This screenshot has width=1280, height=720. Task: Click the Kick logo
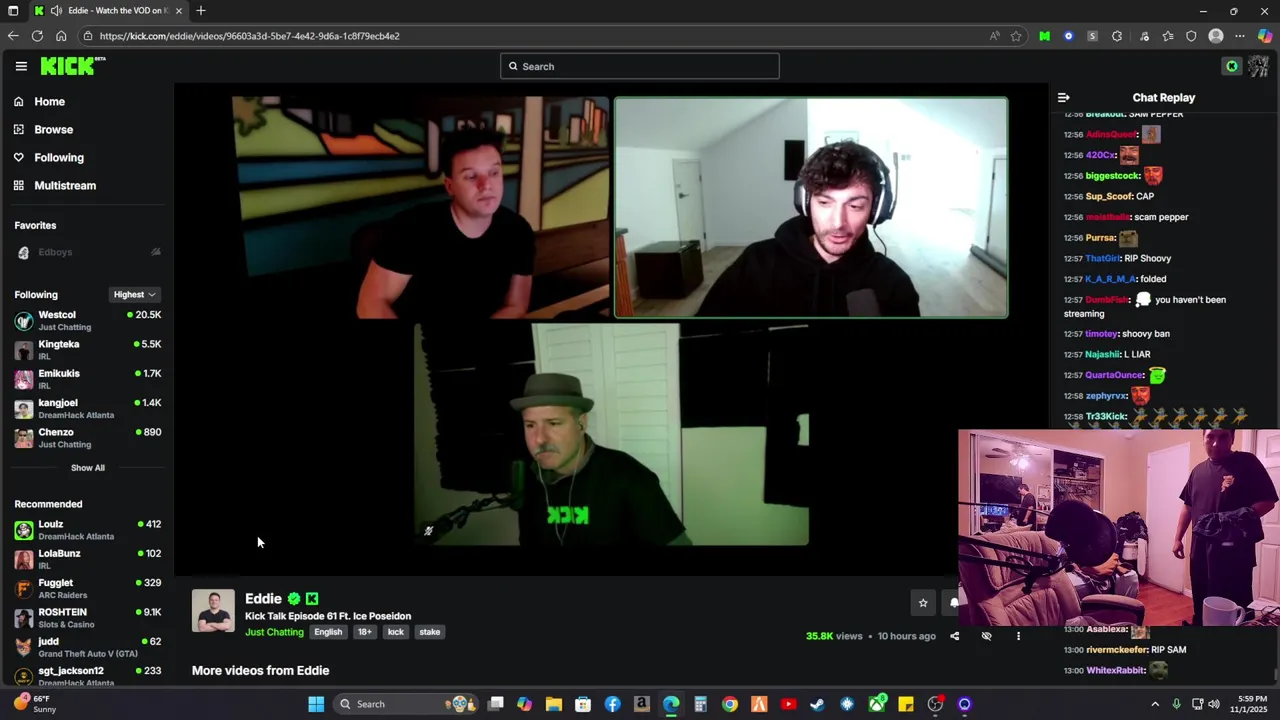click(x=72, y=66)
